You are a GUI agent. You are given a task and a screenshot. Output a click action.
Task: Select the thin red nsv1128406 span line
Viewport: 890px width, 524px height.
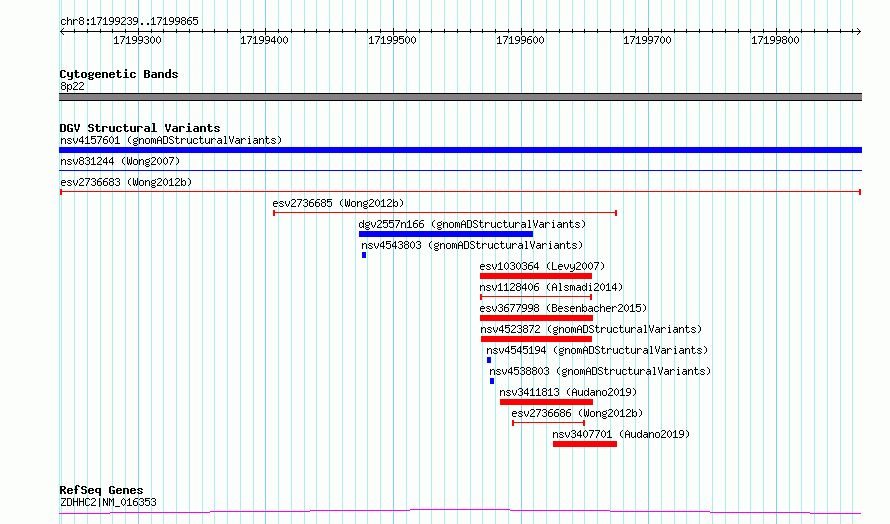[x=536, y=297]
